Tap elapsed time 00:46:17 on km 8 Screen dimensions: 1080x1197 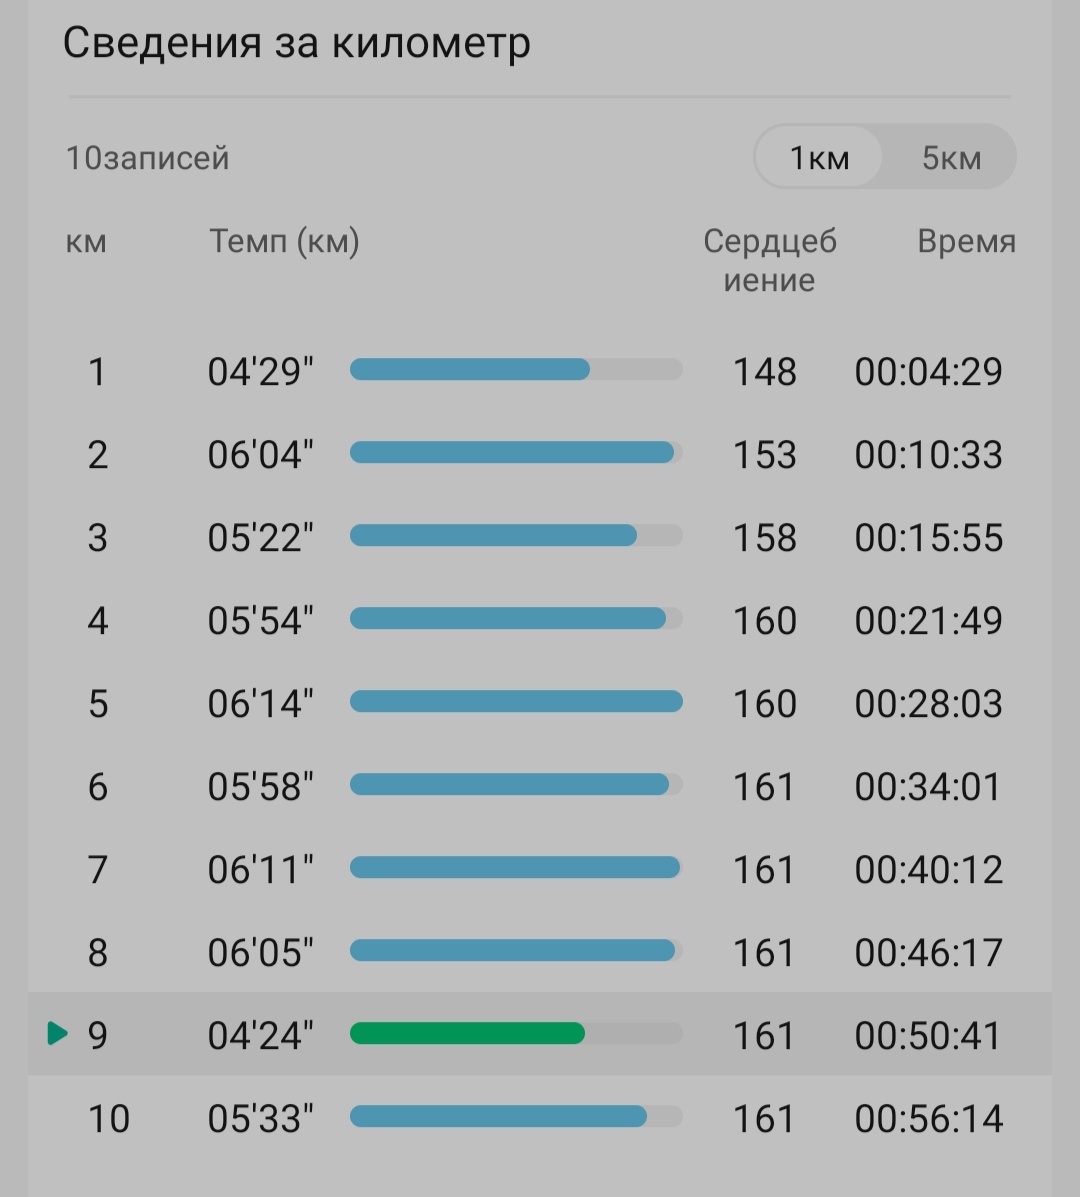[927, 953]
